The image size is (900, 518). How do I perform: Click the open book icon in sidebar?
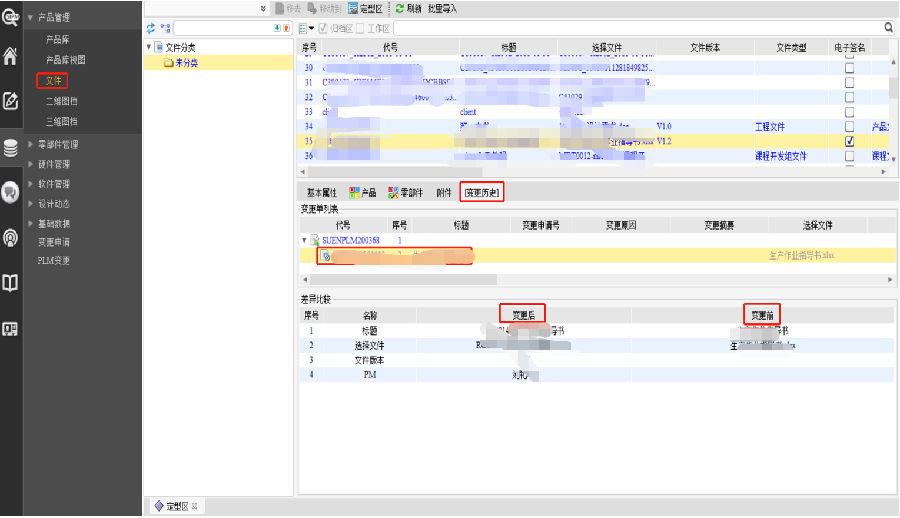(x=11, y=283)
